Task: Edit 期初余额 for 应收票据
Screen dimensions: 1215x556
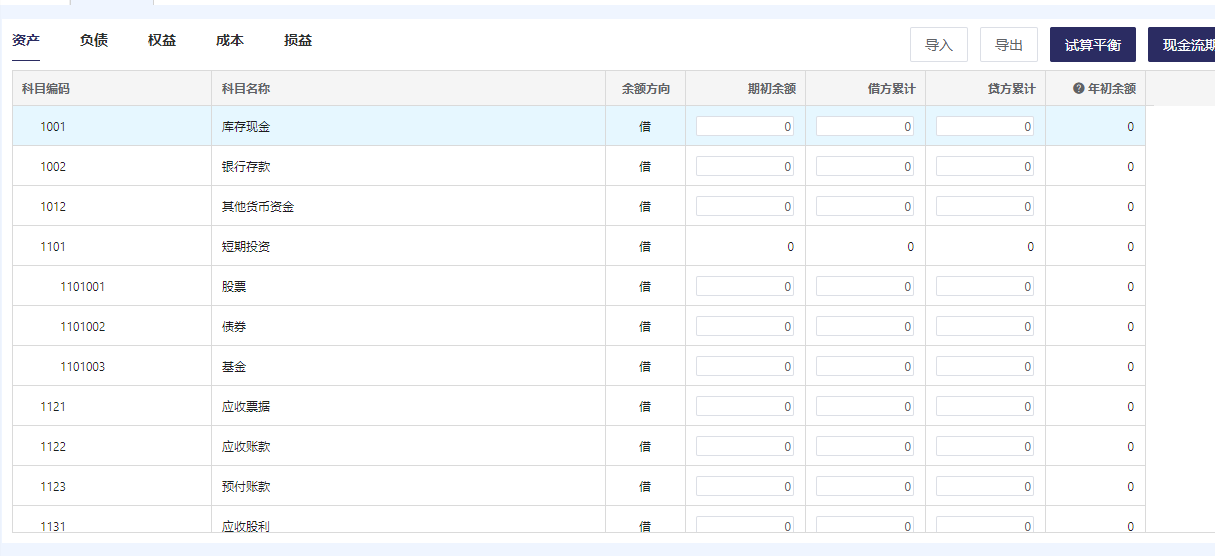Action: tap(745, 407)
